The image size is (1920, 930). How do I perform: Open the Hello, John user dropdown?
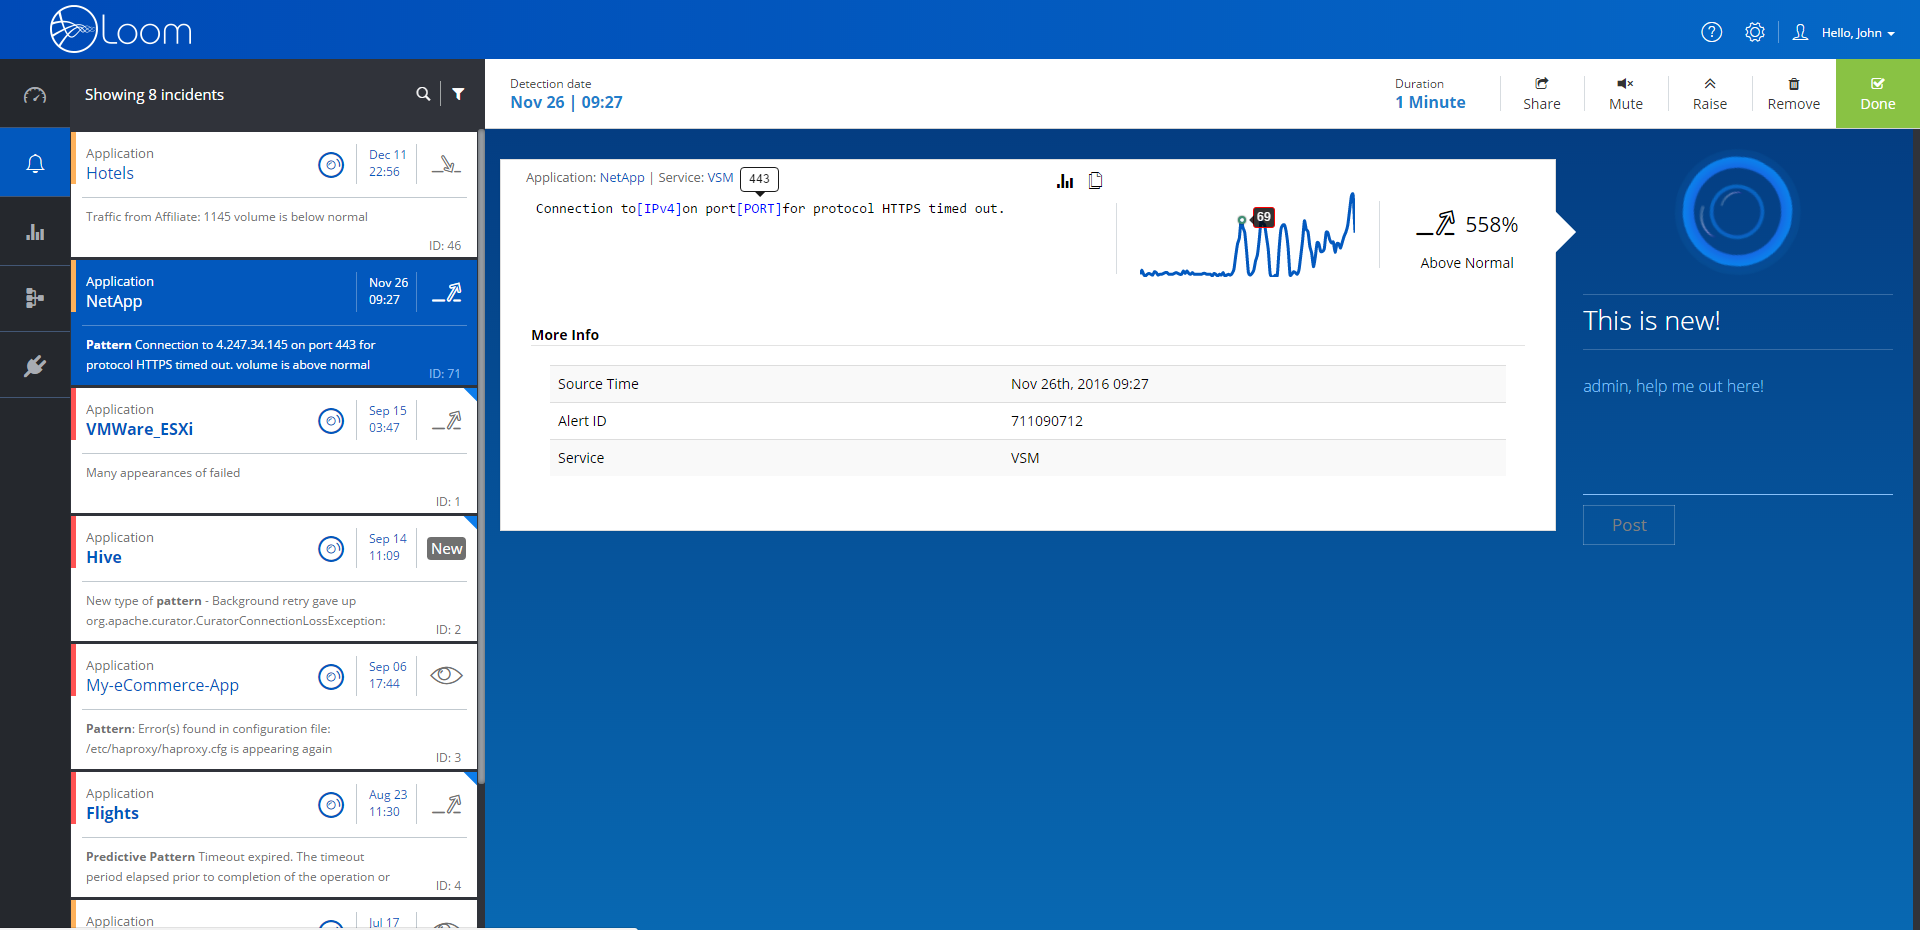pyautogui.click(x=1844, y=32)
